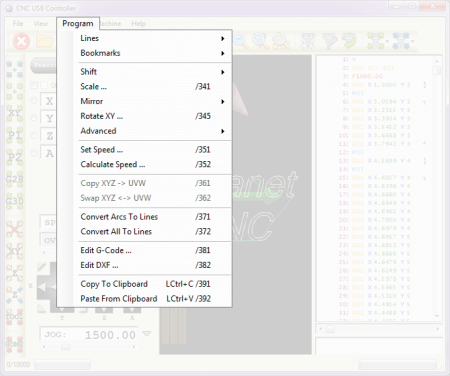Open dropdown arrow beside blue-arrows machine icon
Viewport: 450px width, 376px height.
click(413, 41)
